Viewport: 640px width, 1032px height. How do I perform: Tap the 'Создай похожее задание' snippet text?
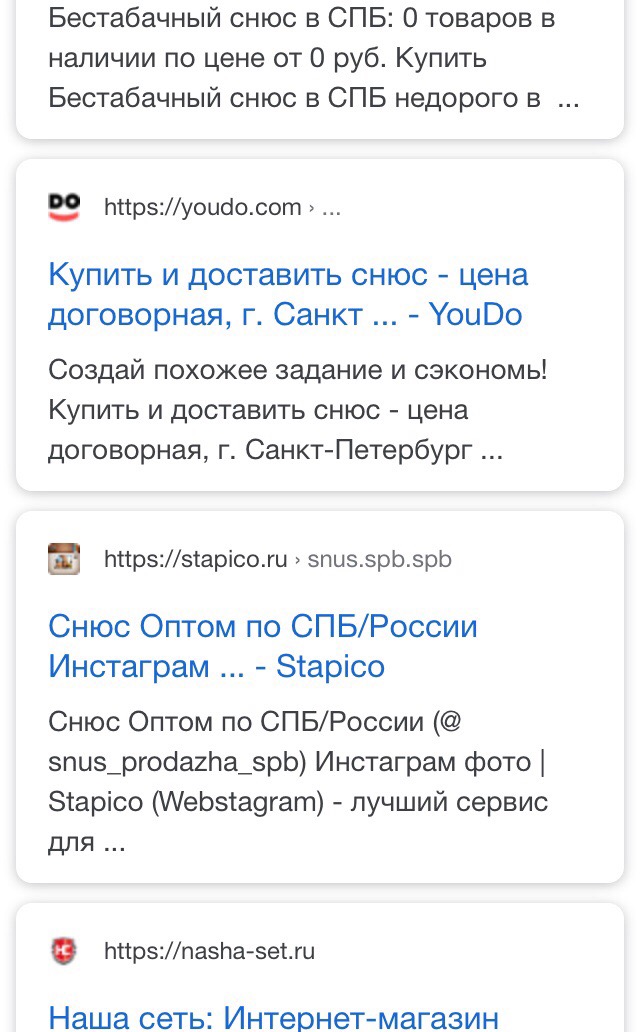297,371
